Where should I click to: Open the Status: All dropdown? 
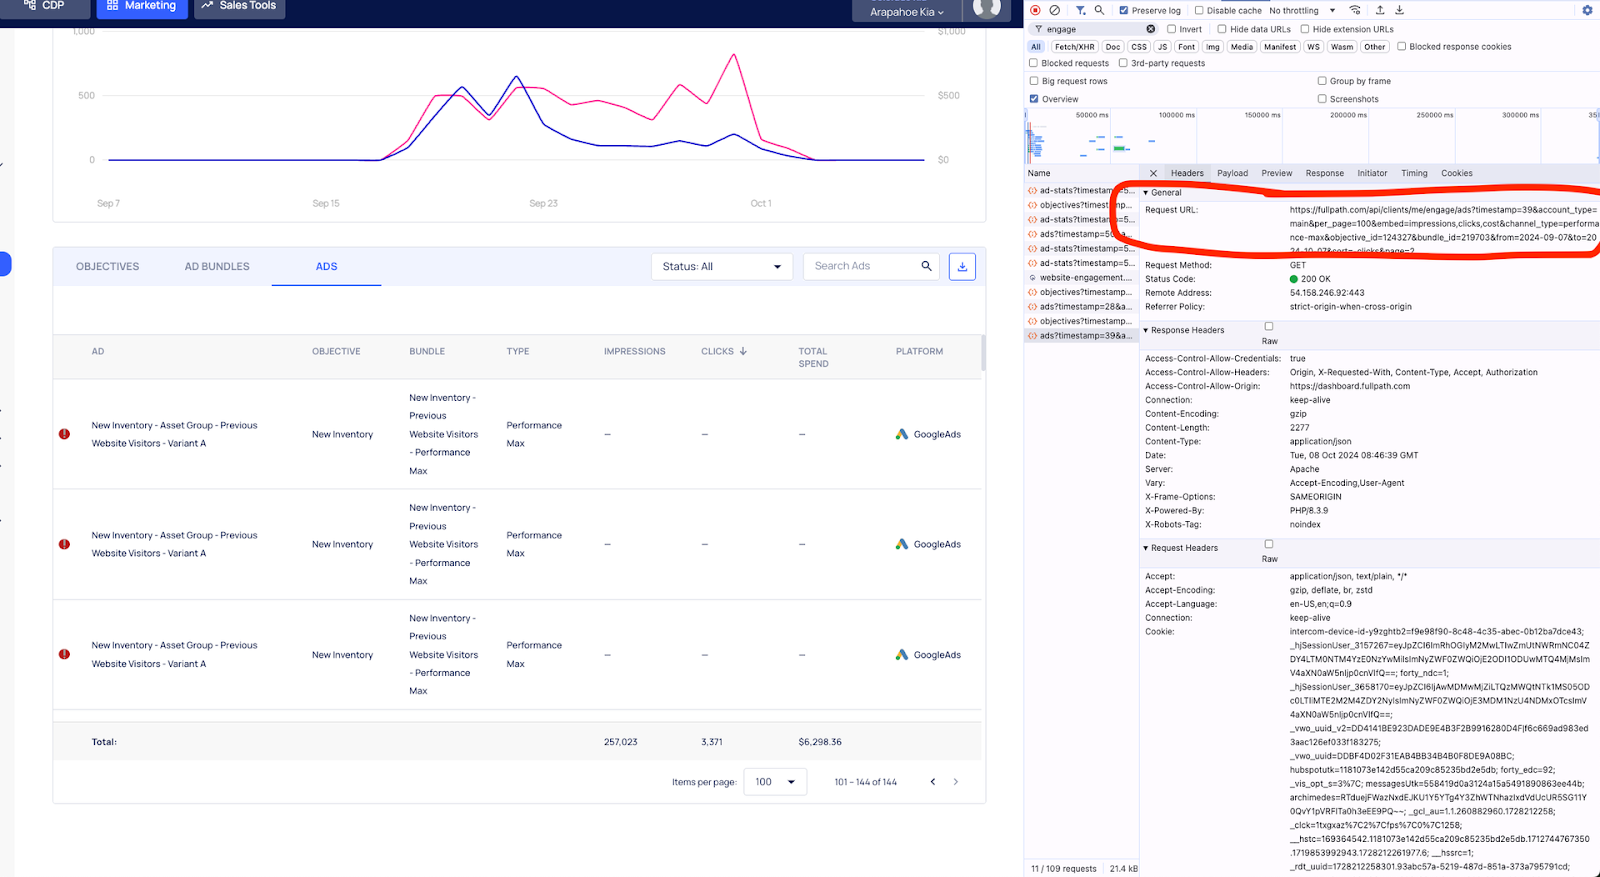coord(721,267)
